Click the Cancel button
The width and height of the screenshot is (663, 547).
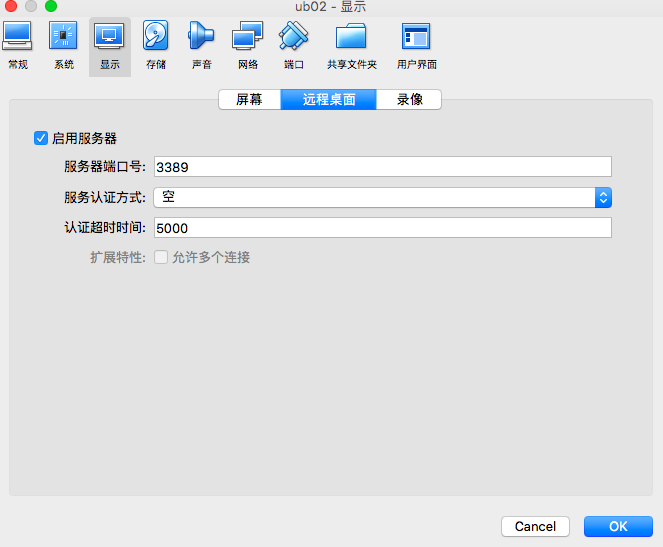(x=535, y=526)
